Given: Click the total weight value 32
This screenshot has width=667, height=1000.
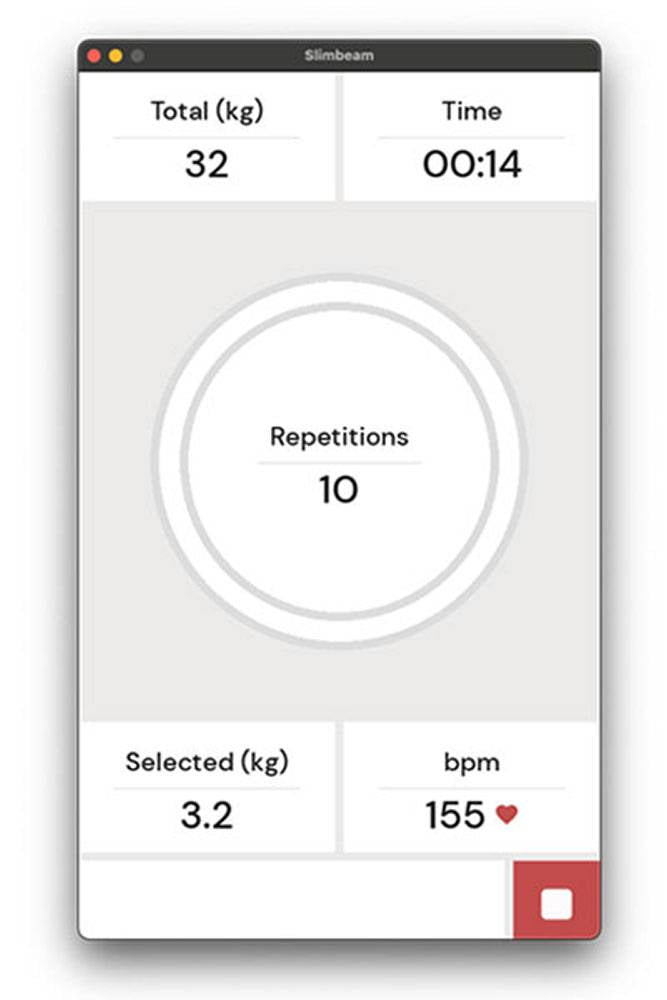Looking at the screenshot, I should (206, 164).
